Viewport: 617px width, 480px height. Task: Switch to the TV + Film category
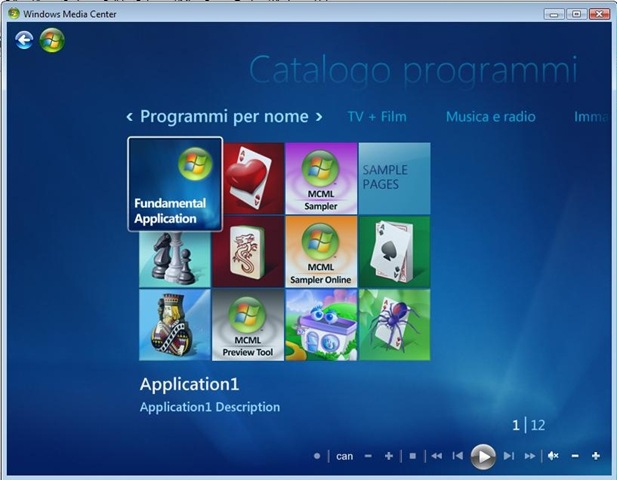(377, 117)
